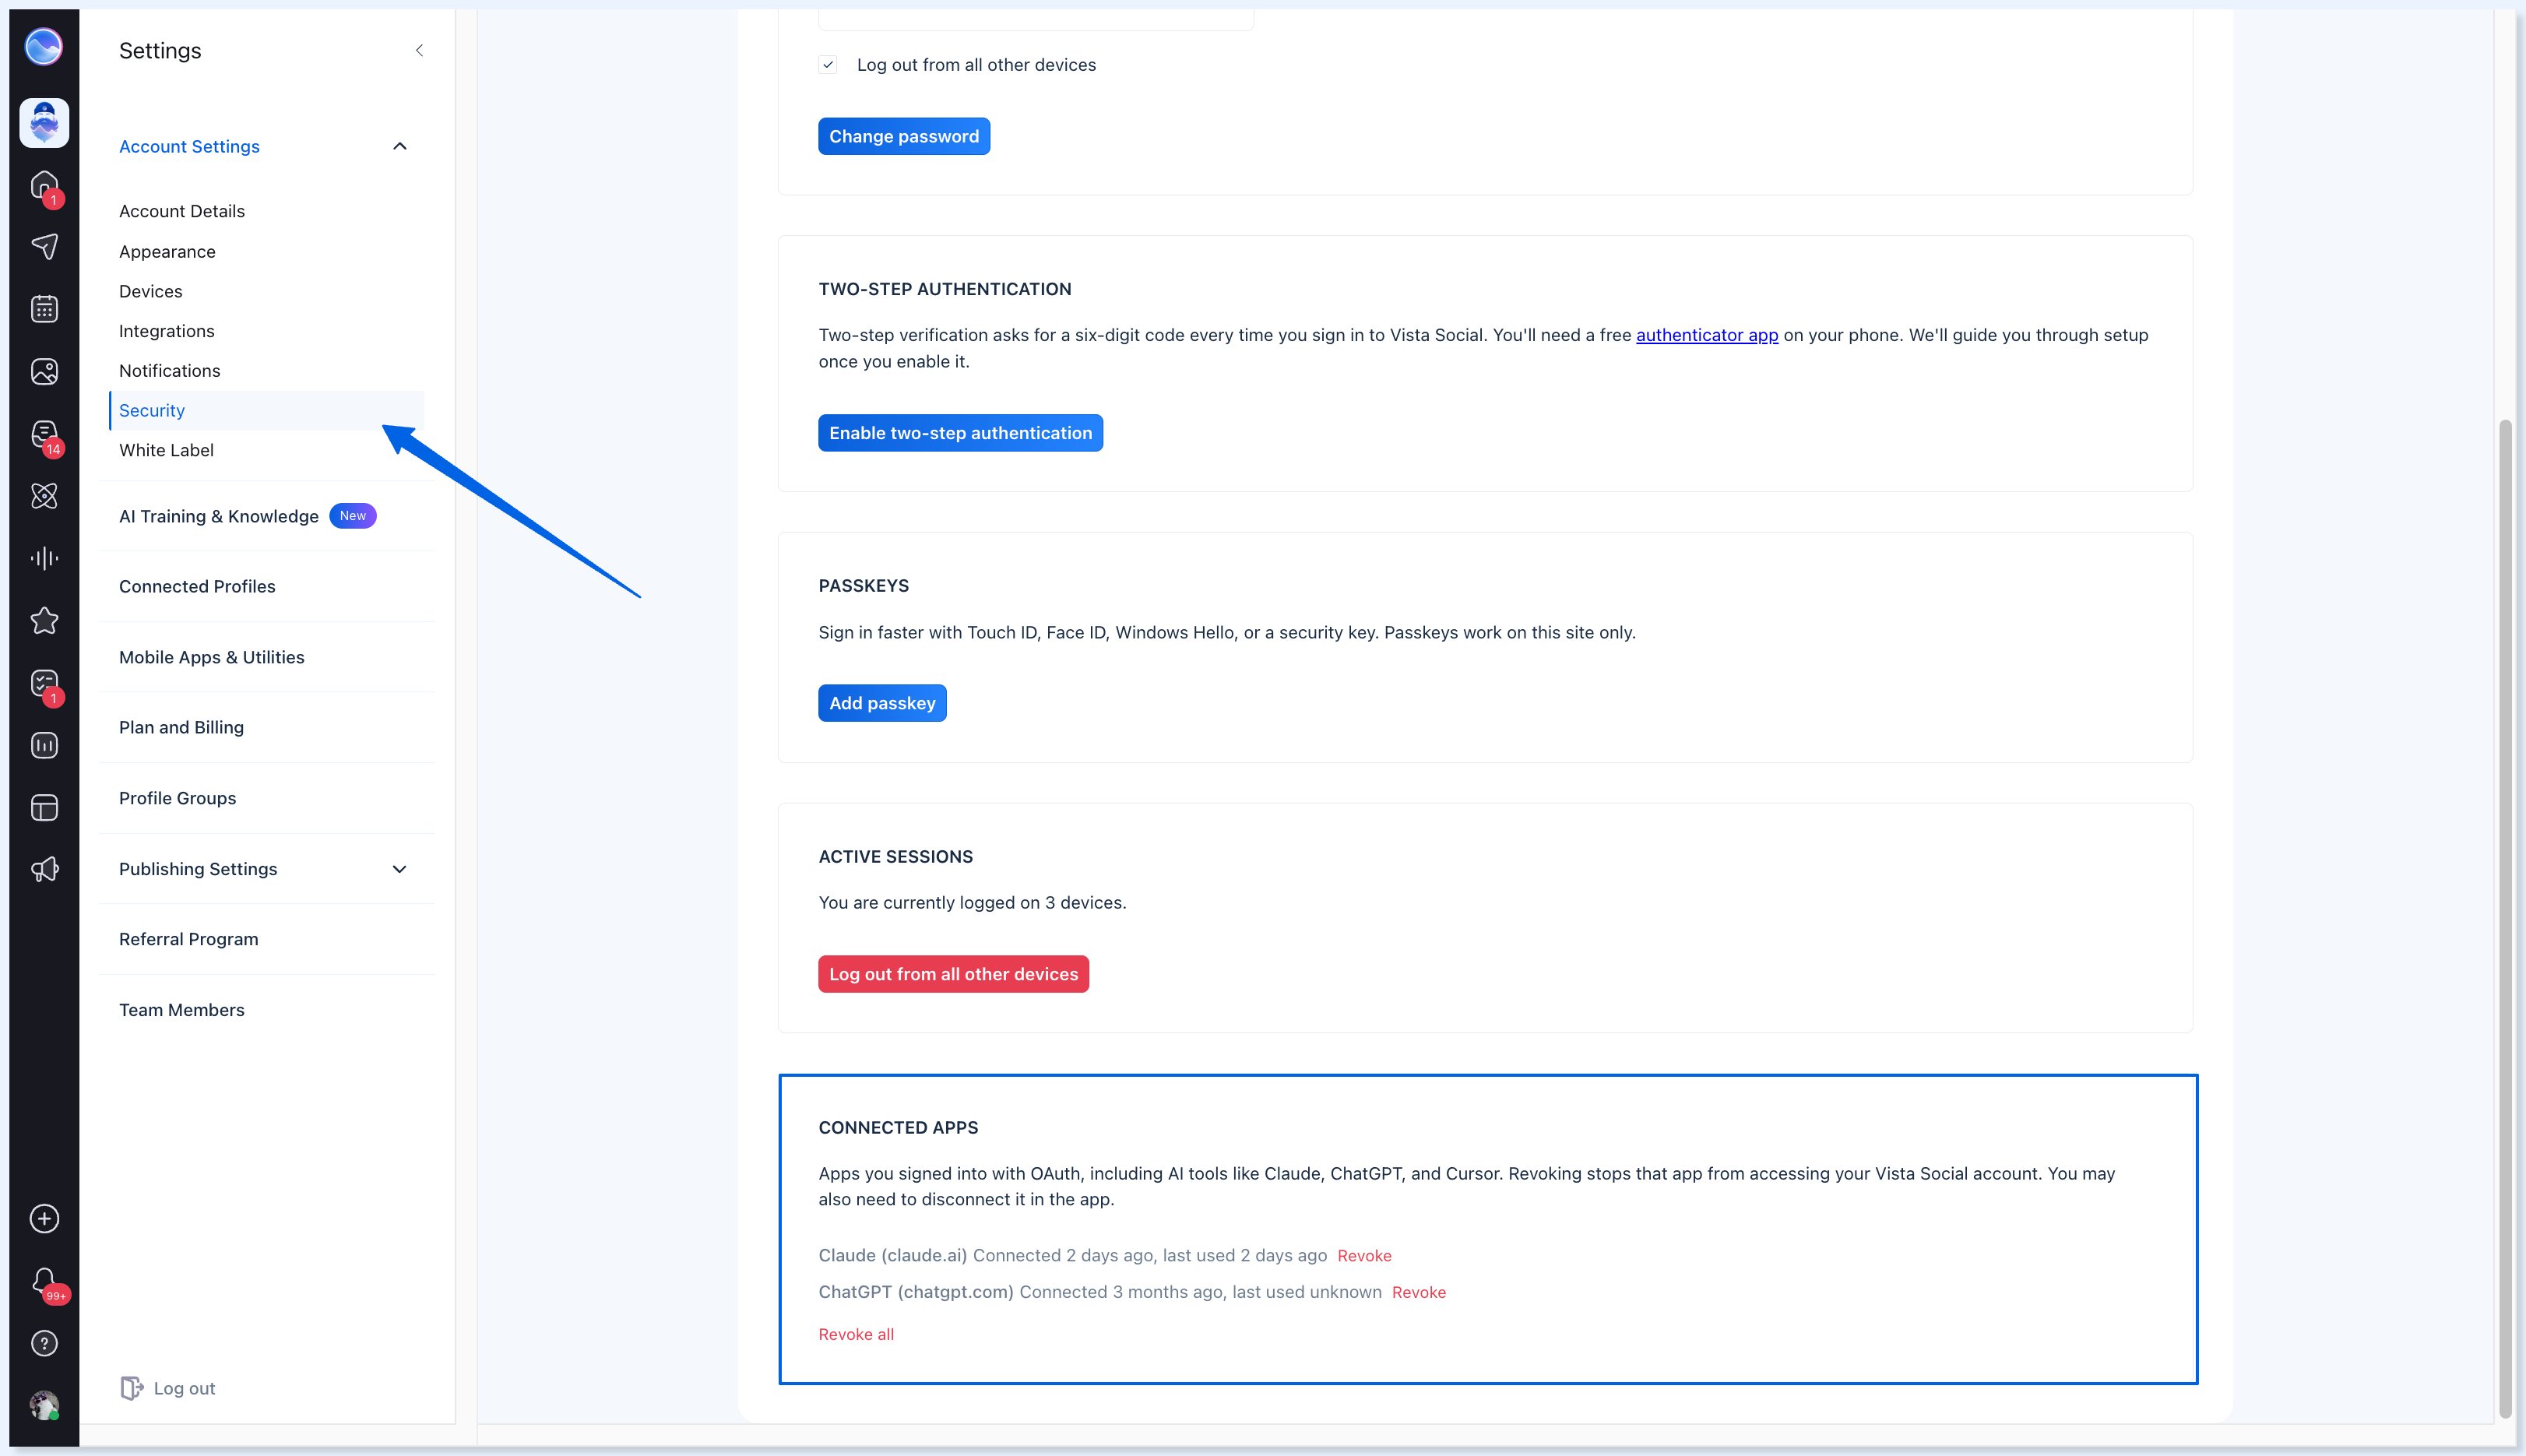Viewport: 2526px width, 1456px height.
Task: Click the Add passkey button
Action: [882, 703]
